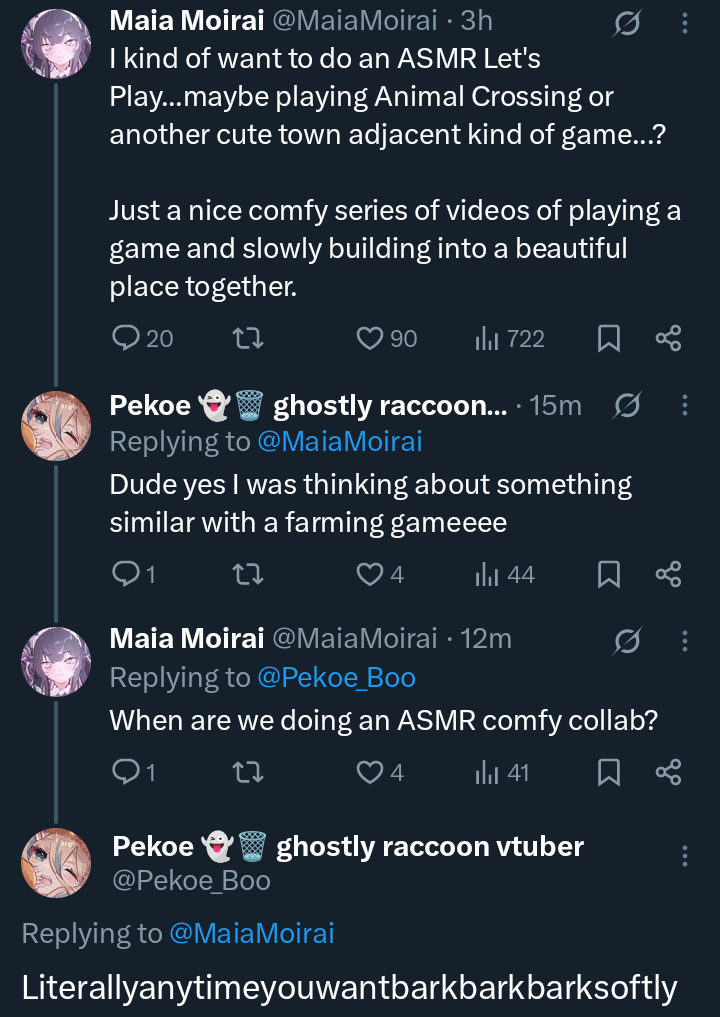Screen dimensions: 720x1017
Task: Open more options on Maia's 12m reply
Action: pos(685,639)
